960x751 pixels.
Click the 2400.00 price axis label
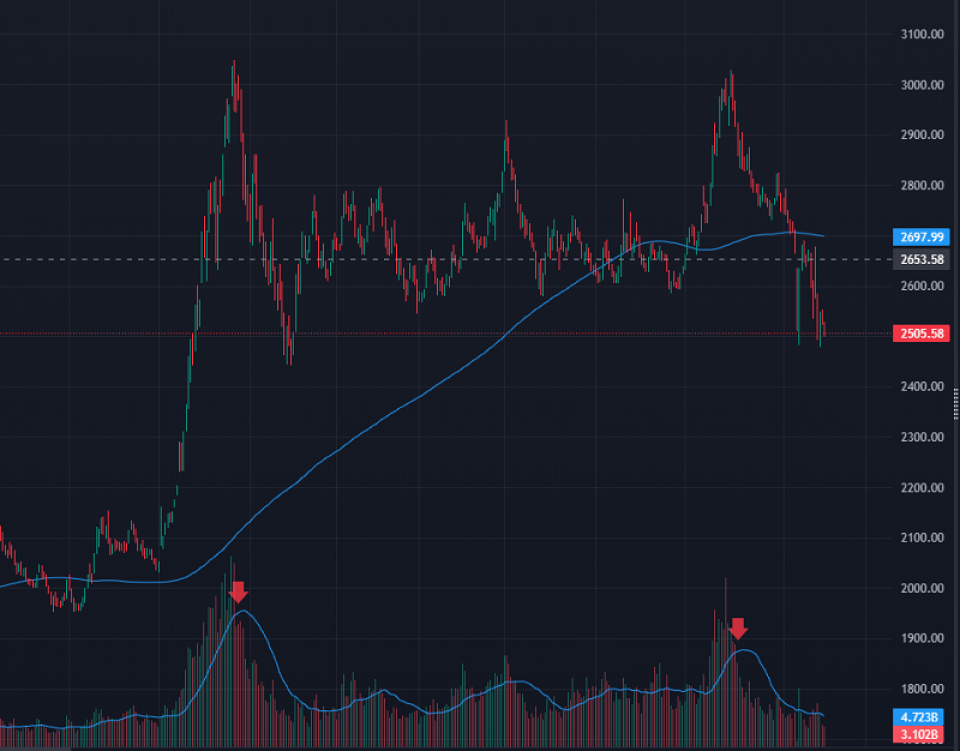pyautogui.click(x=922, y=387)
